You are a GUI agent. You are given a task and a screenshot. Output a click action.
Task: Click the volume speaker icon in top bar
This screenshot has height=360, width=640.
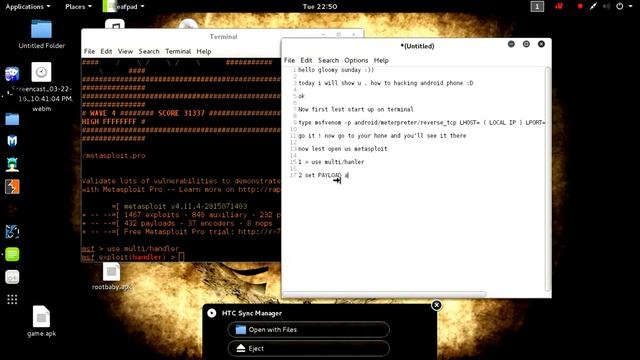pyautogui.click(x=607, y=7)
